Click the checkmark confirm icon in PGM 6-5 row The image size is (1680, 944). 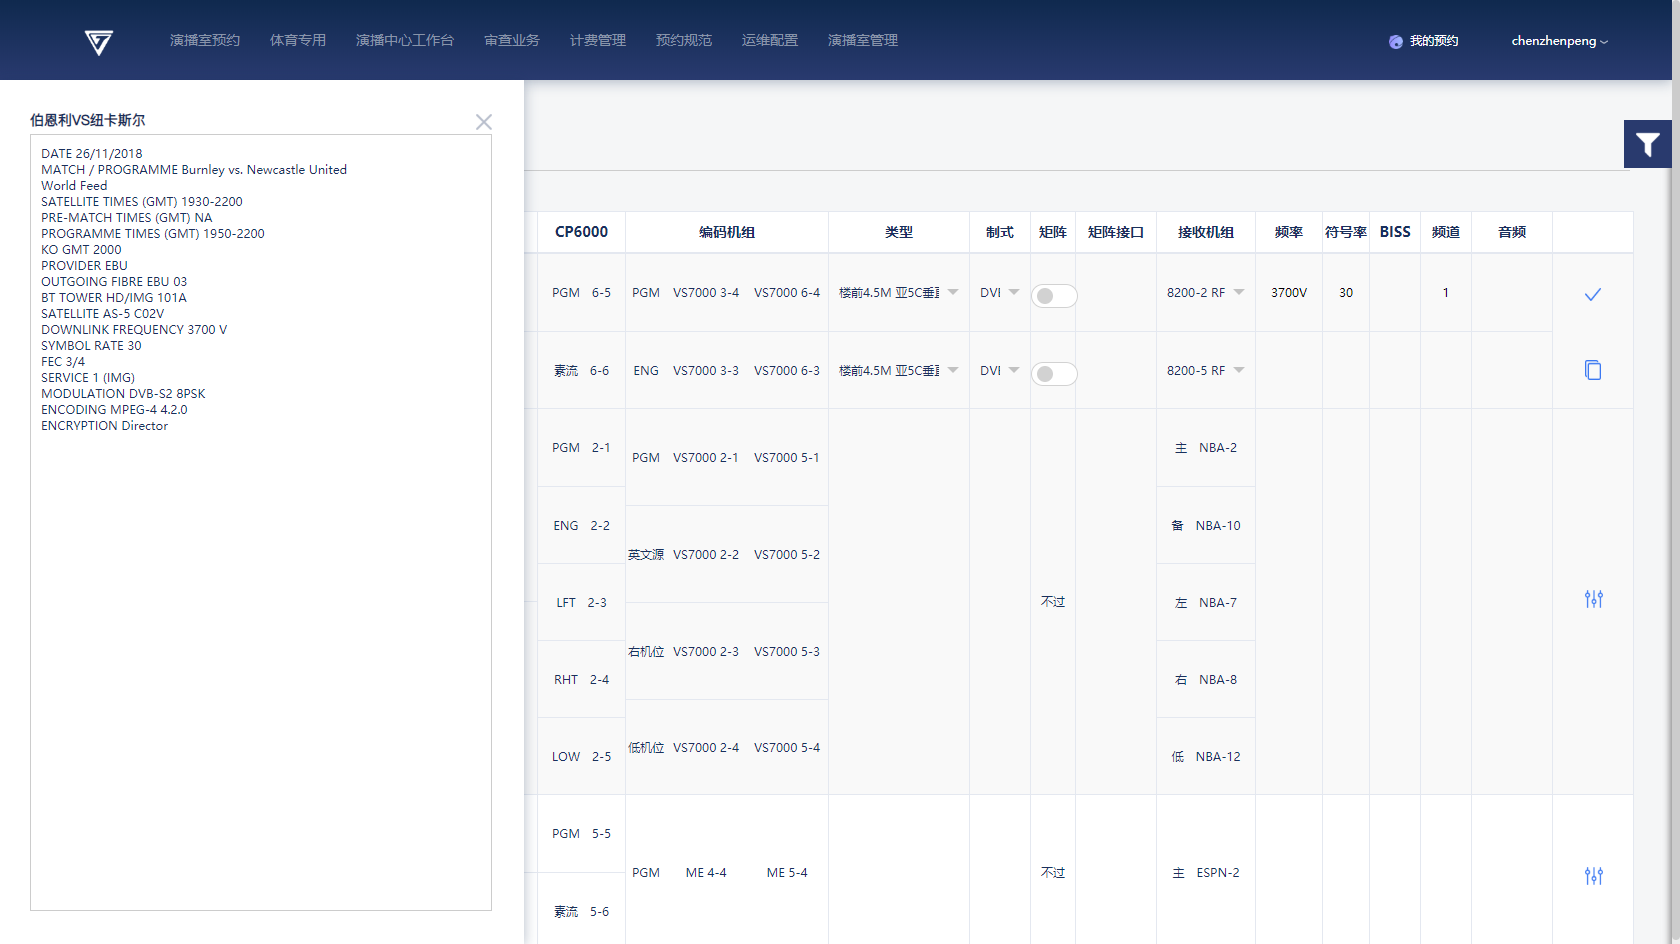coord(1592,294)
